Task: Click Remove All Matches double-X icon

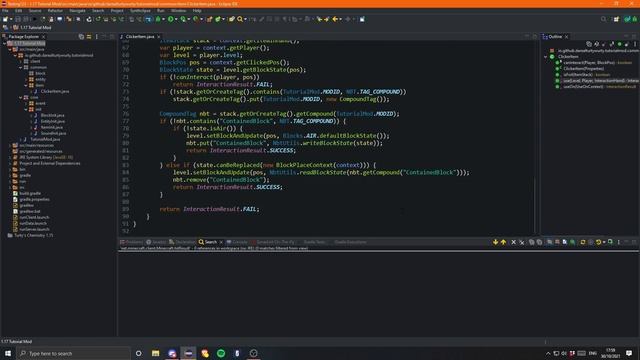Action: pos(522,242)
